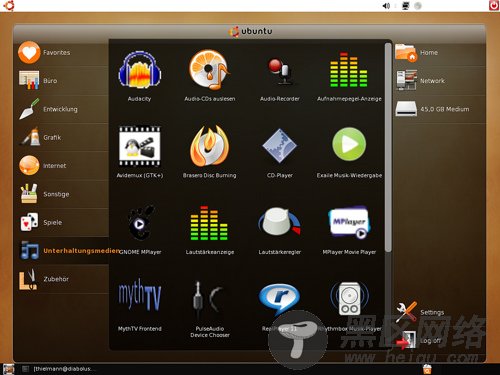Open the Entwicklung category
The image size is (500, 375).
click(x=62, y=109)
